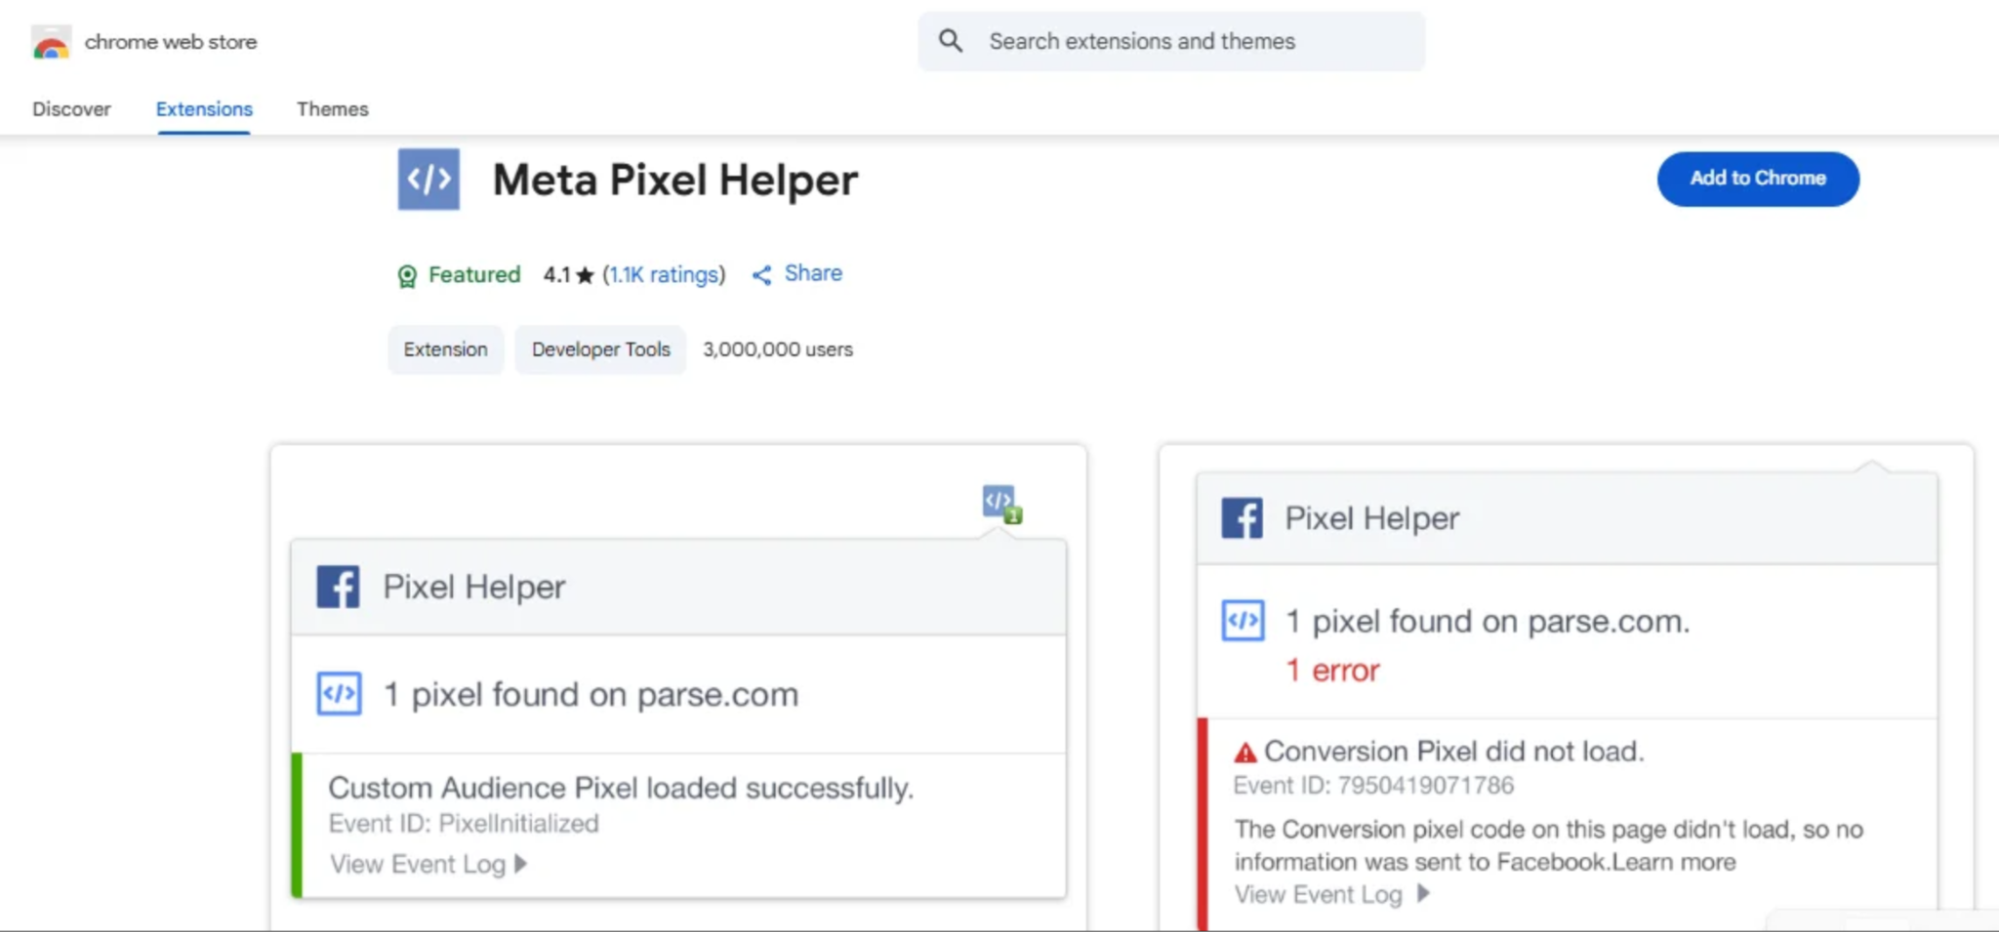Expand View Event Log under Custom Audience Pixel

[428, 864]
